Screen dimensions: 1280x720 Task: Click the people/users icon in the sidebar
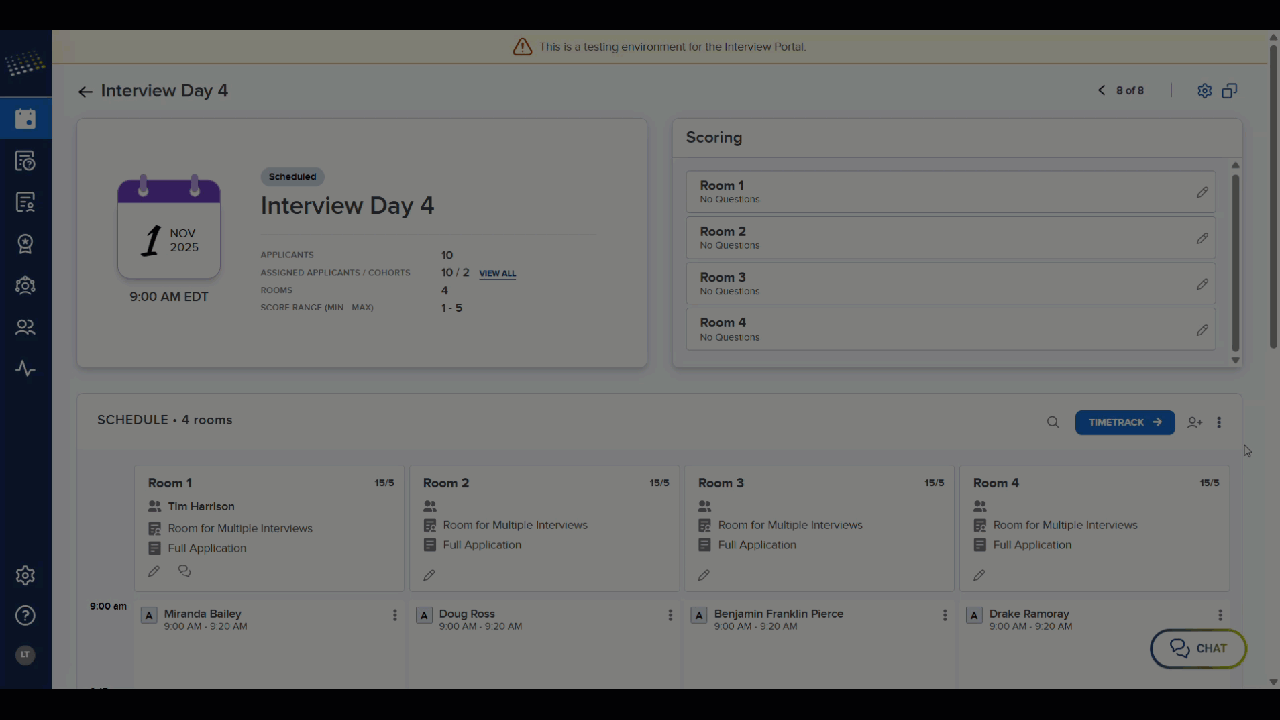click(x=25, y=327)
